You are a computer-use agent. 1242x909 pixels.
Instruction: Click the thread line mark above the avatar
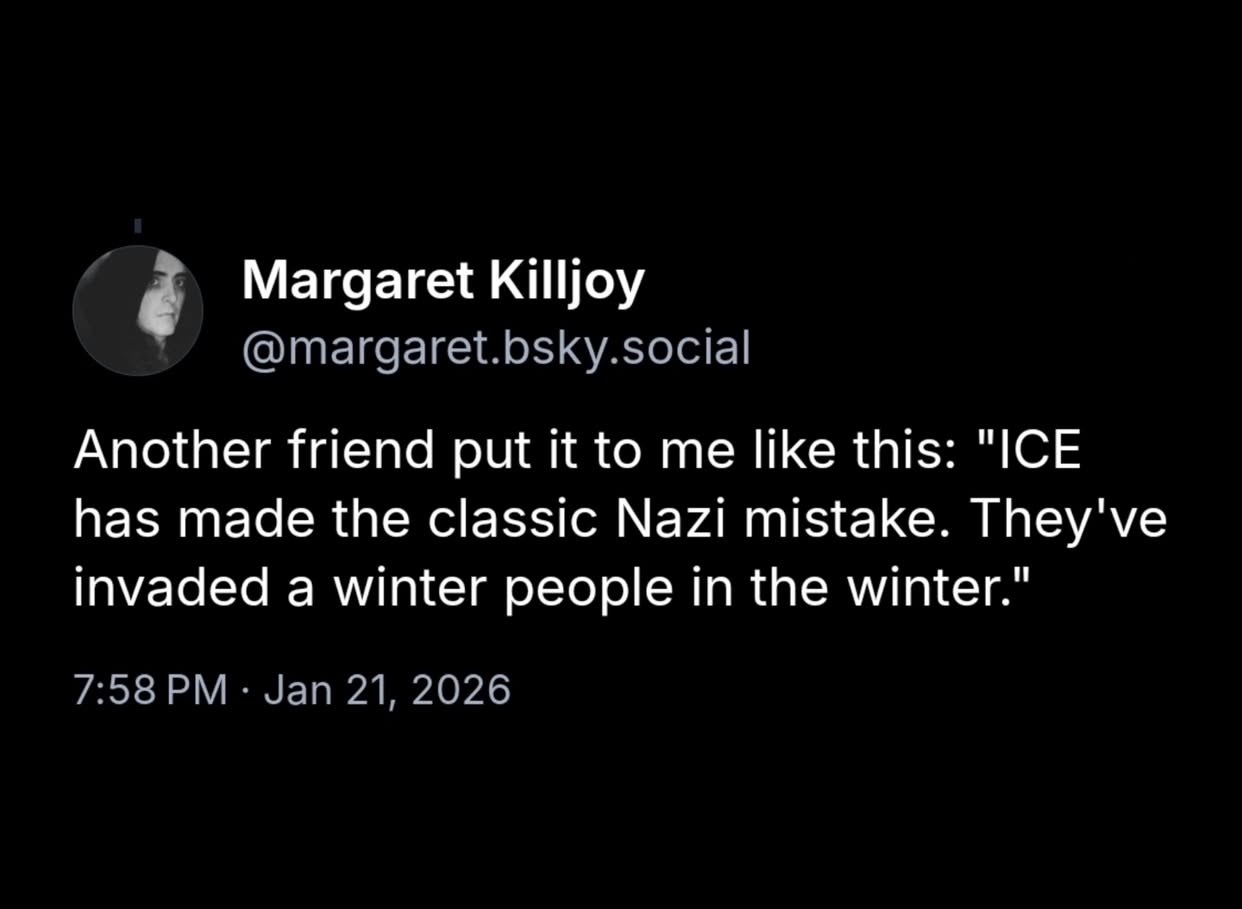[x=138, y=225]
